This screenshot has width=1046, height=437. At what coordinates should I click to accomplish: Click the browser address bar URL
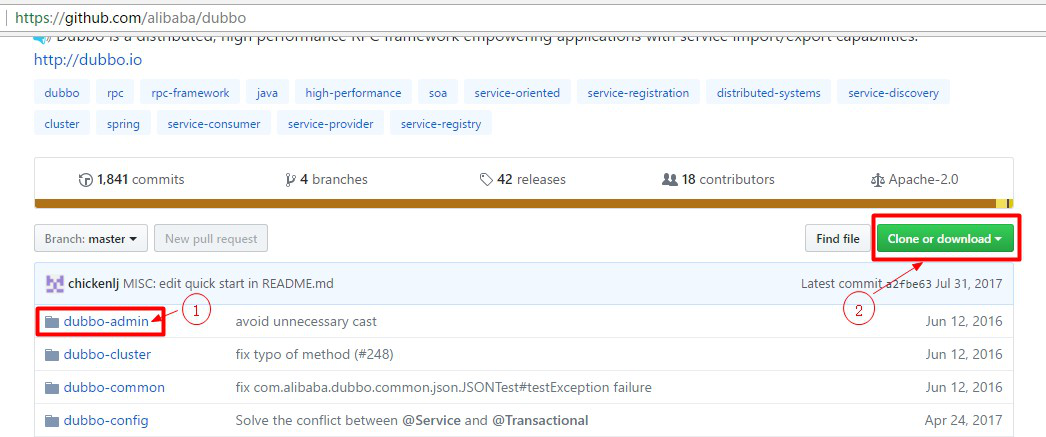pos(130,18)
